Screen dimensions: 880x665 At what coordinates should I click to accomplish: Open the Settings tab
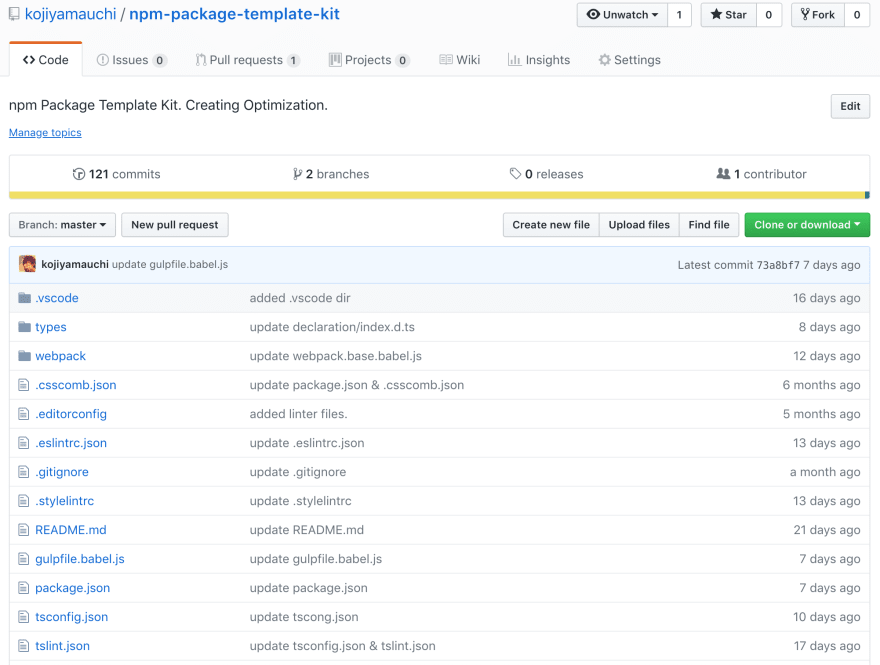click(x=629, y=60)
